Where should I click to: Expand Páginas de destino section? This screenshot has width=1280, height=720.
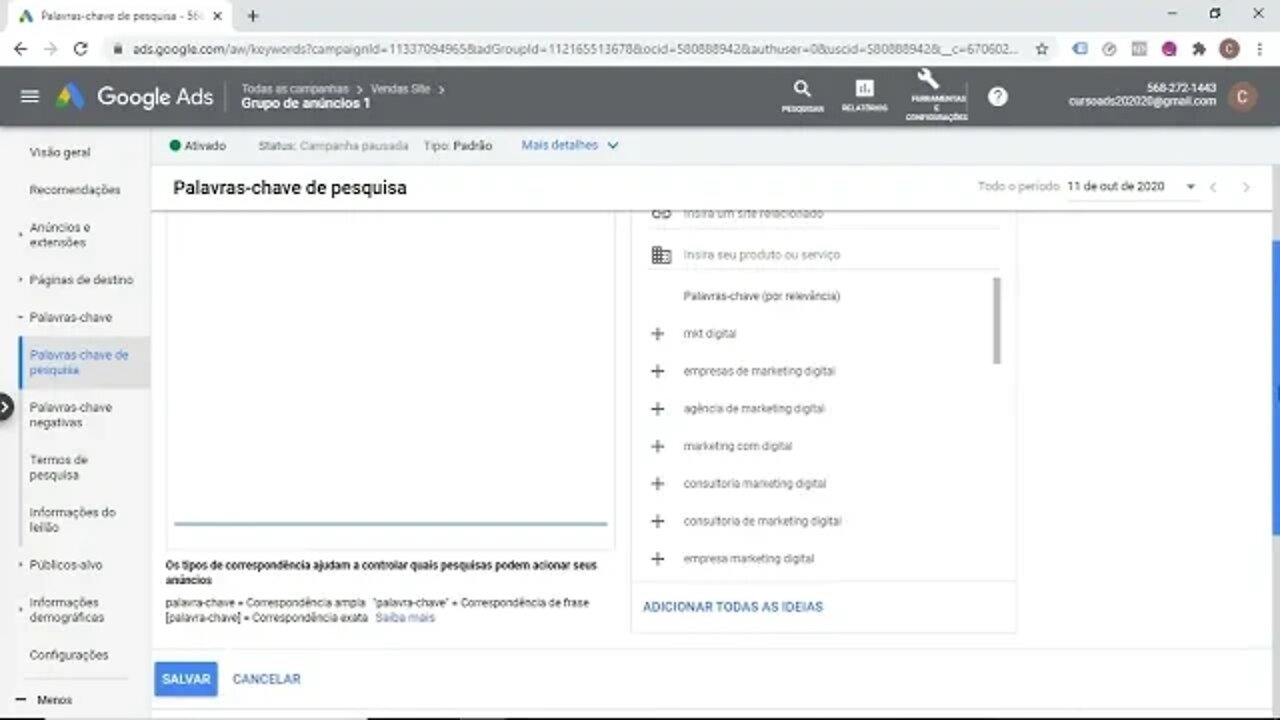(x=21, y=280)
